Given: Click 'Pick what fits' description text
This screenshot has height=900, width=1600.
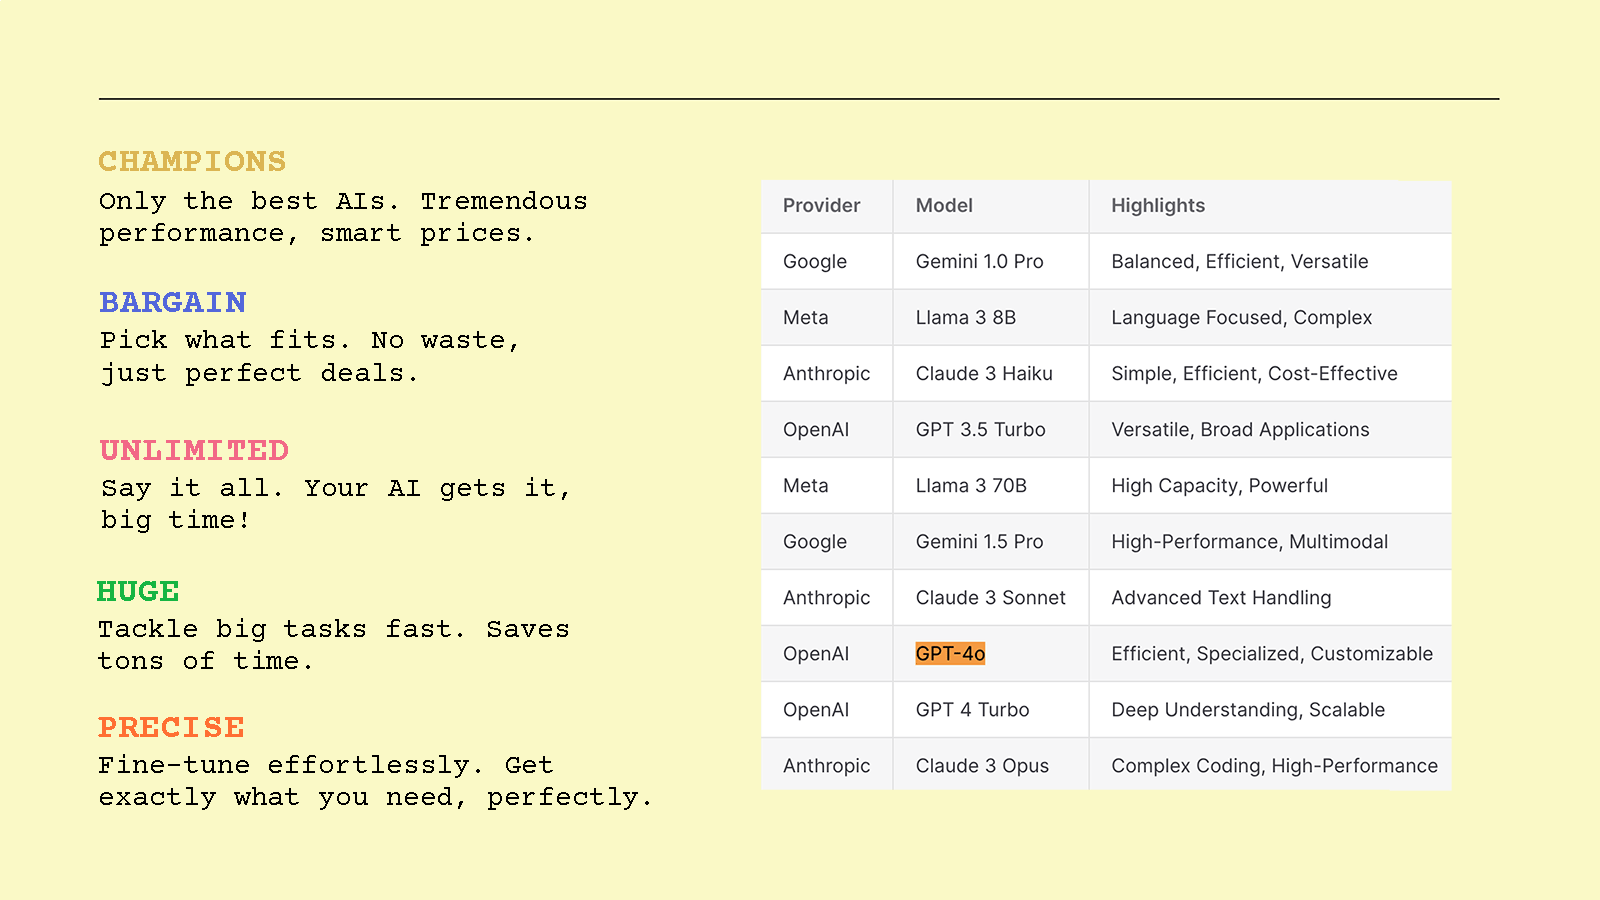Looking at the screenshot, I should click(x=310, y=356).
